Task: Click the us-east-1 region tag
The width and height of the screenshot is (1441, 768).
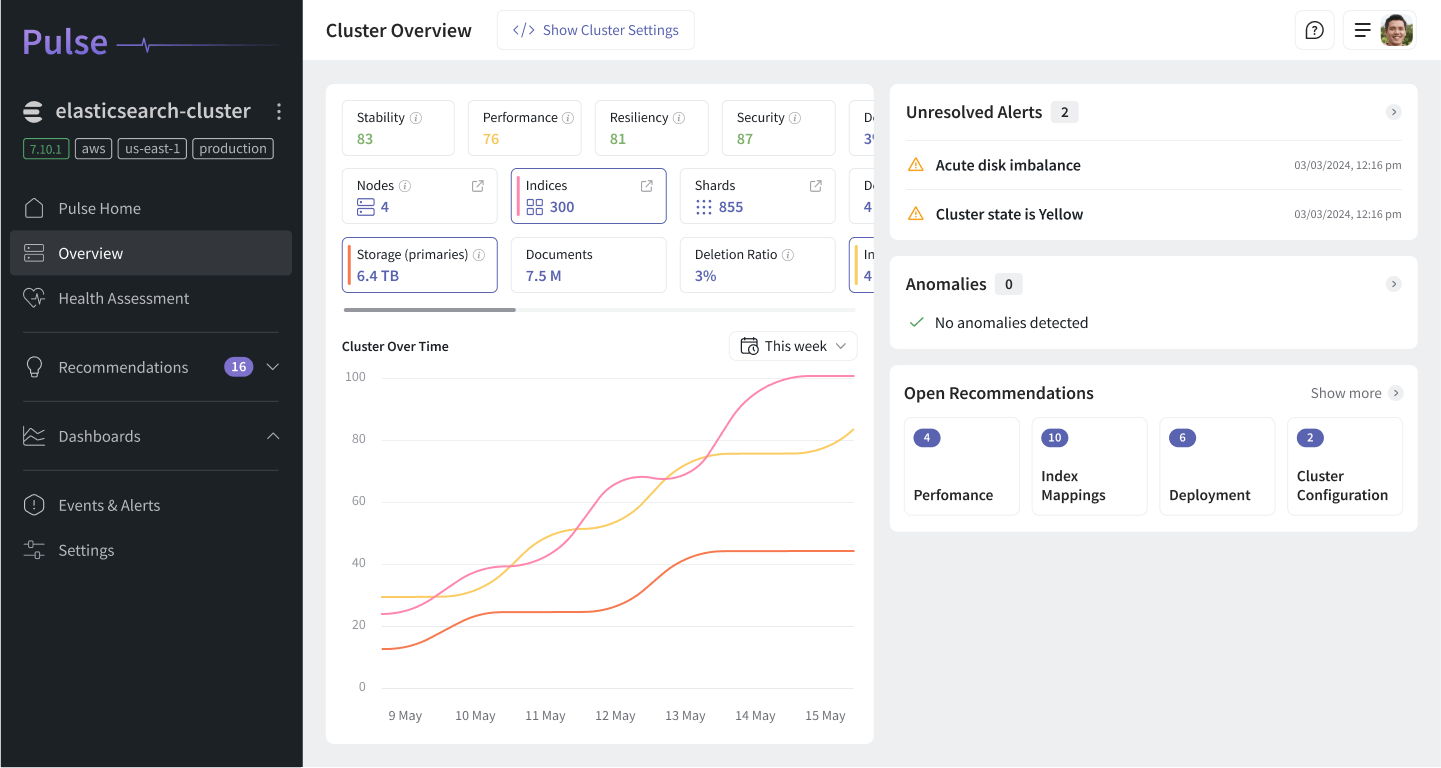Action: point(152,149)
